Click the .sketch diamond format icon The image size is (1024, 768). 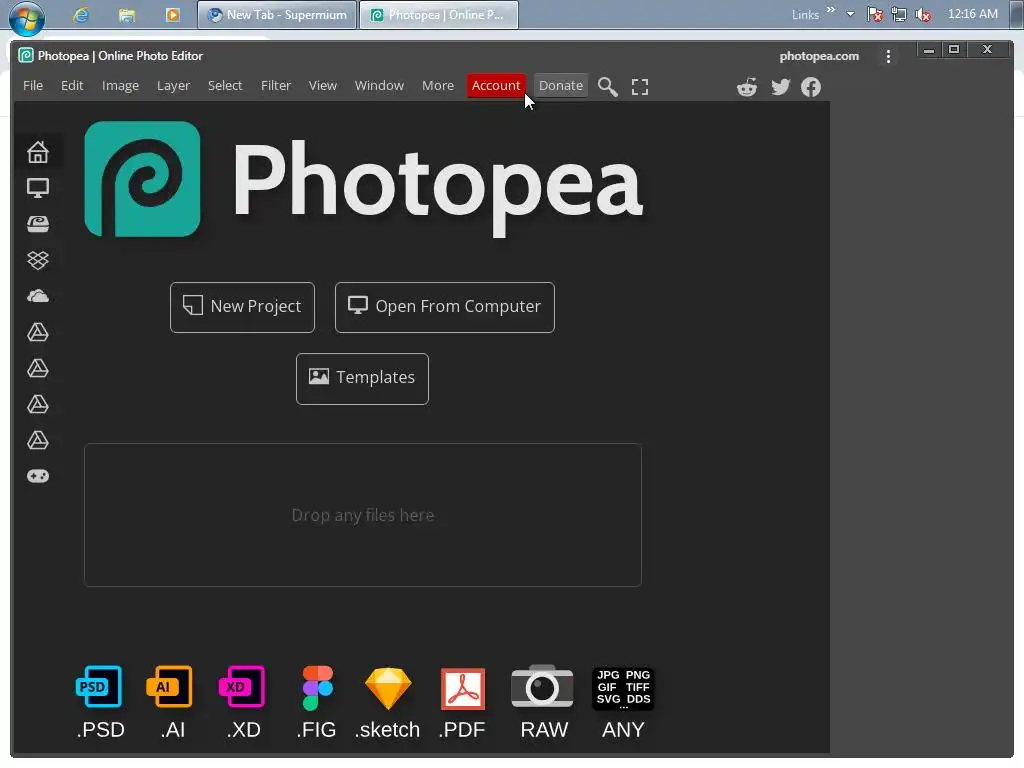(x=388, y=688)
